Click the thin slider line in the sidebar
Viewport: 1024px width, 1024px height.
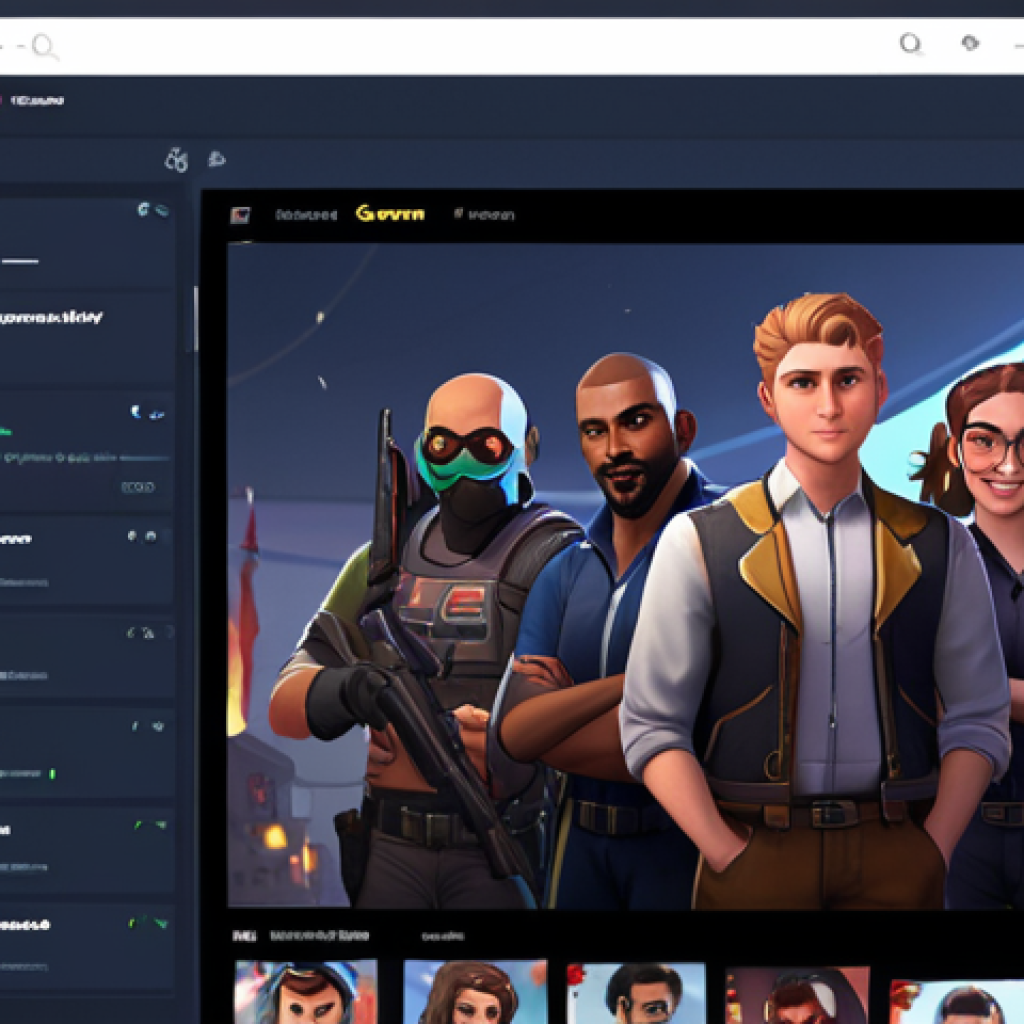click(x=144, y=458)
